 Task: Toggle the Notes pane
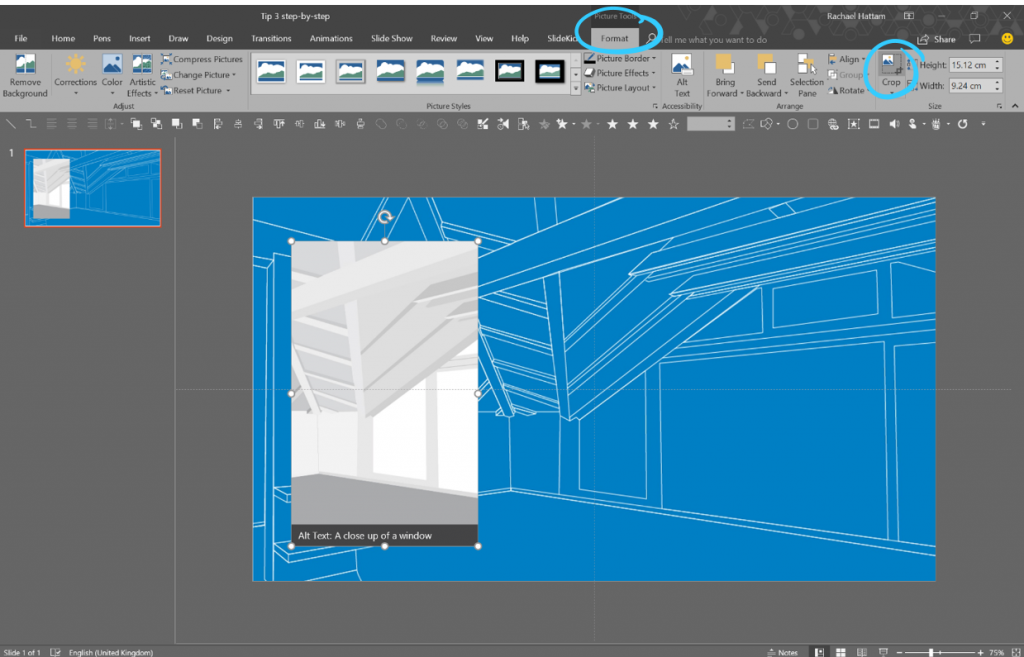784,652
